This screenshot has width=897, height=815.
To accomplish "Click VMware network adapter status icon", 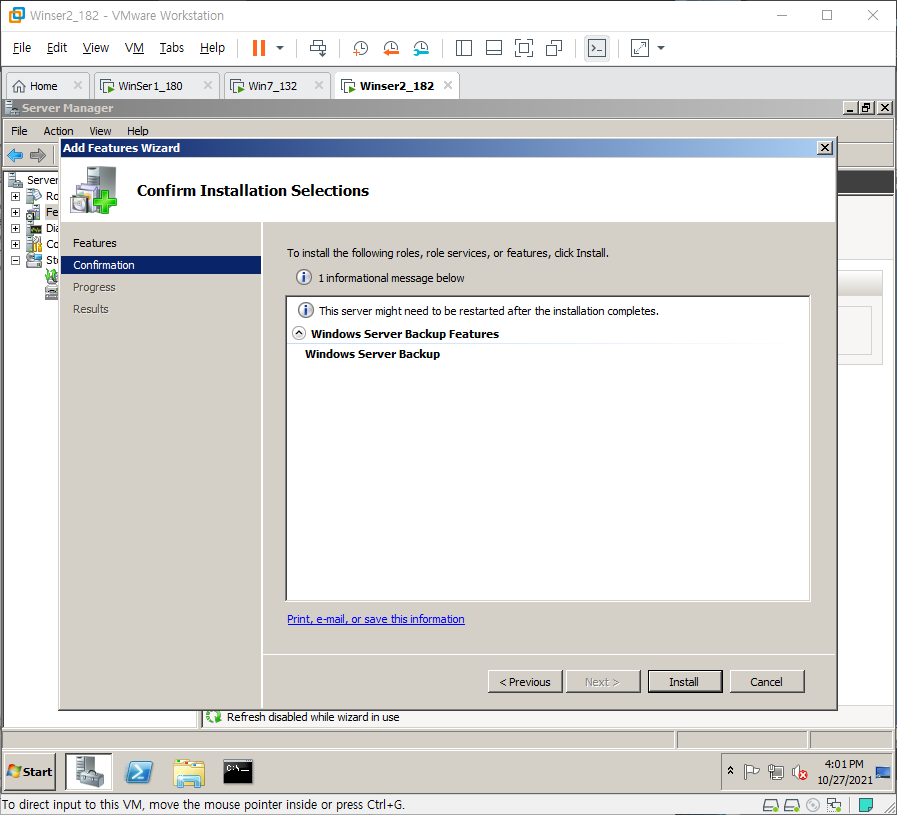I will coord(834,805).
